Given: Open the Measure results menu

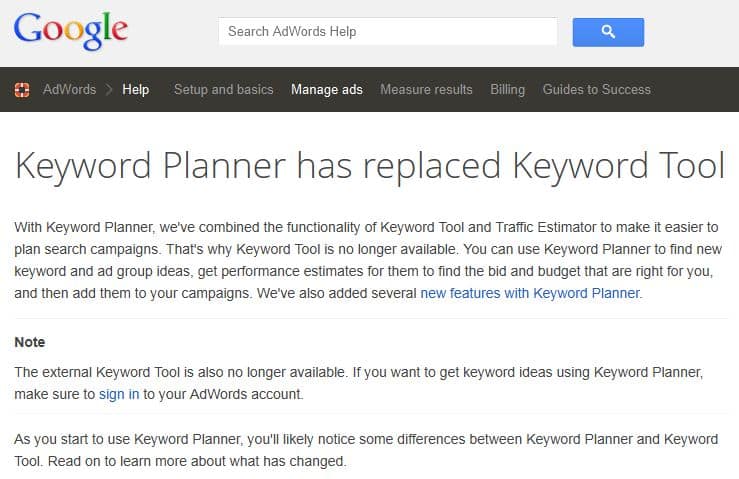Looking at the screenshot, I should (x=426, y=90).
